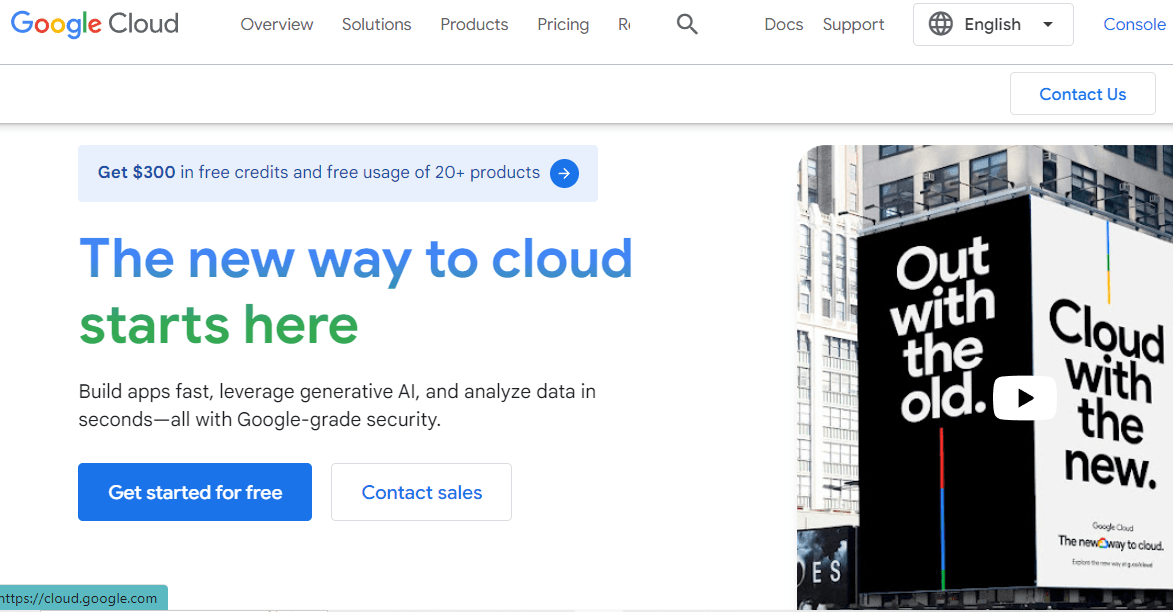This screenshot has height=612, width=1173.
Task: Click the play icon on the hero image
Action: [x=1024, y=397]
